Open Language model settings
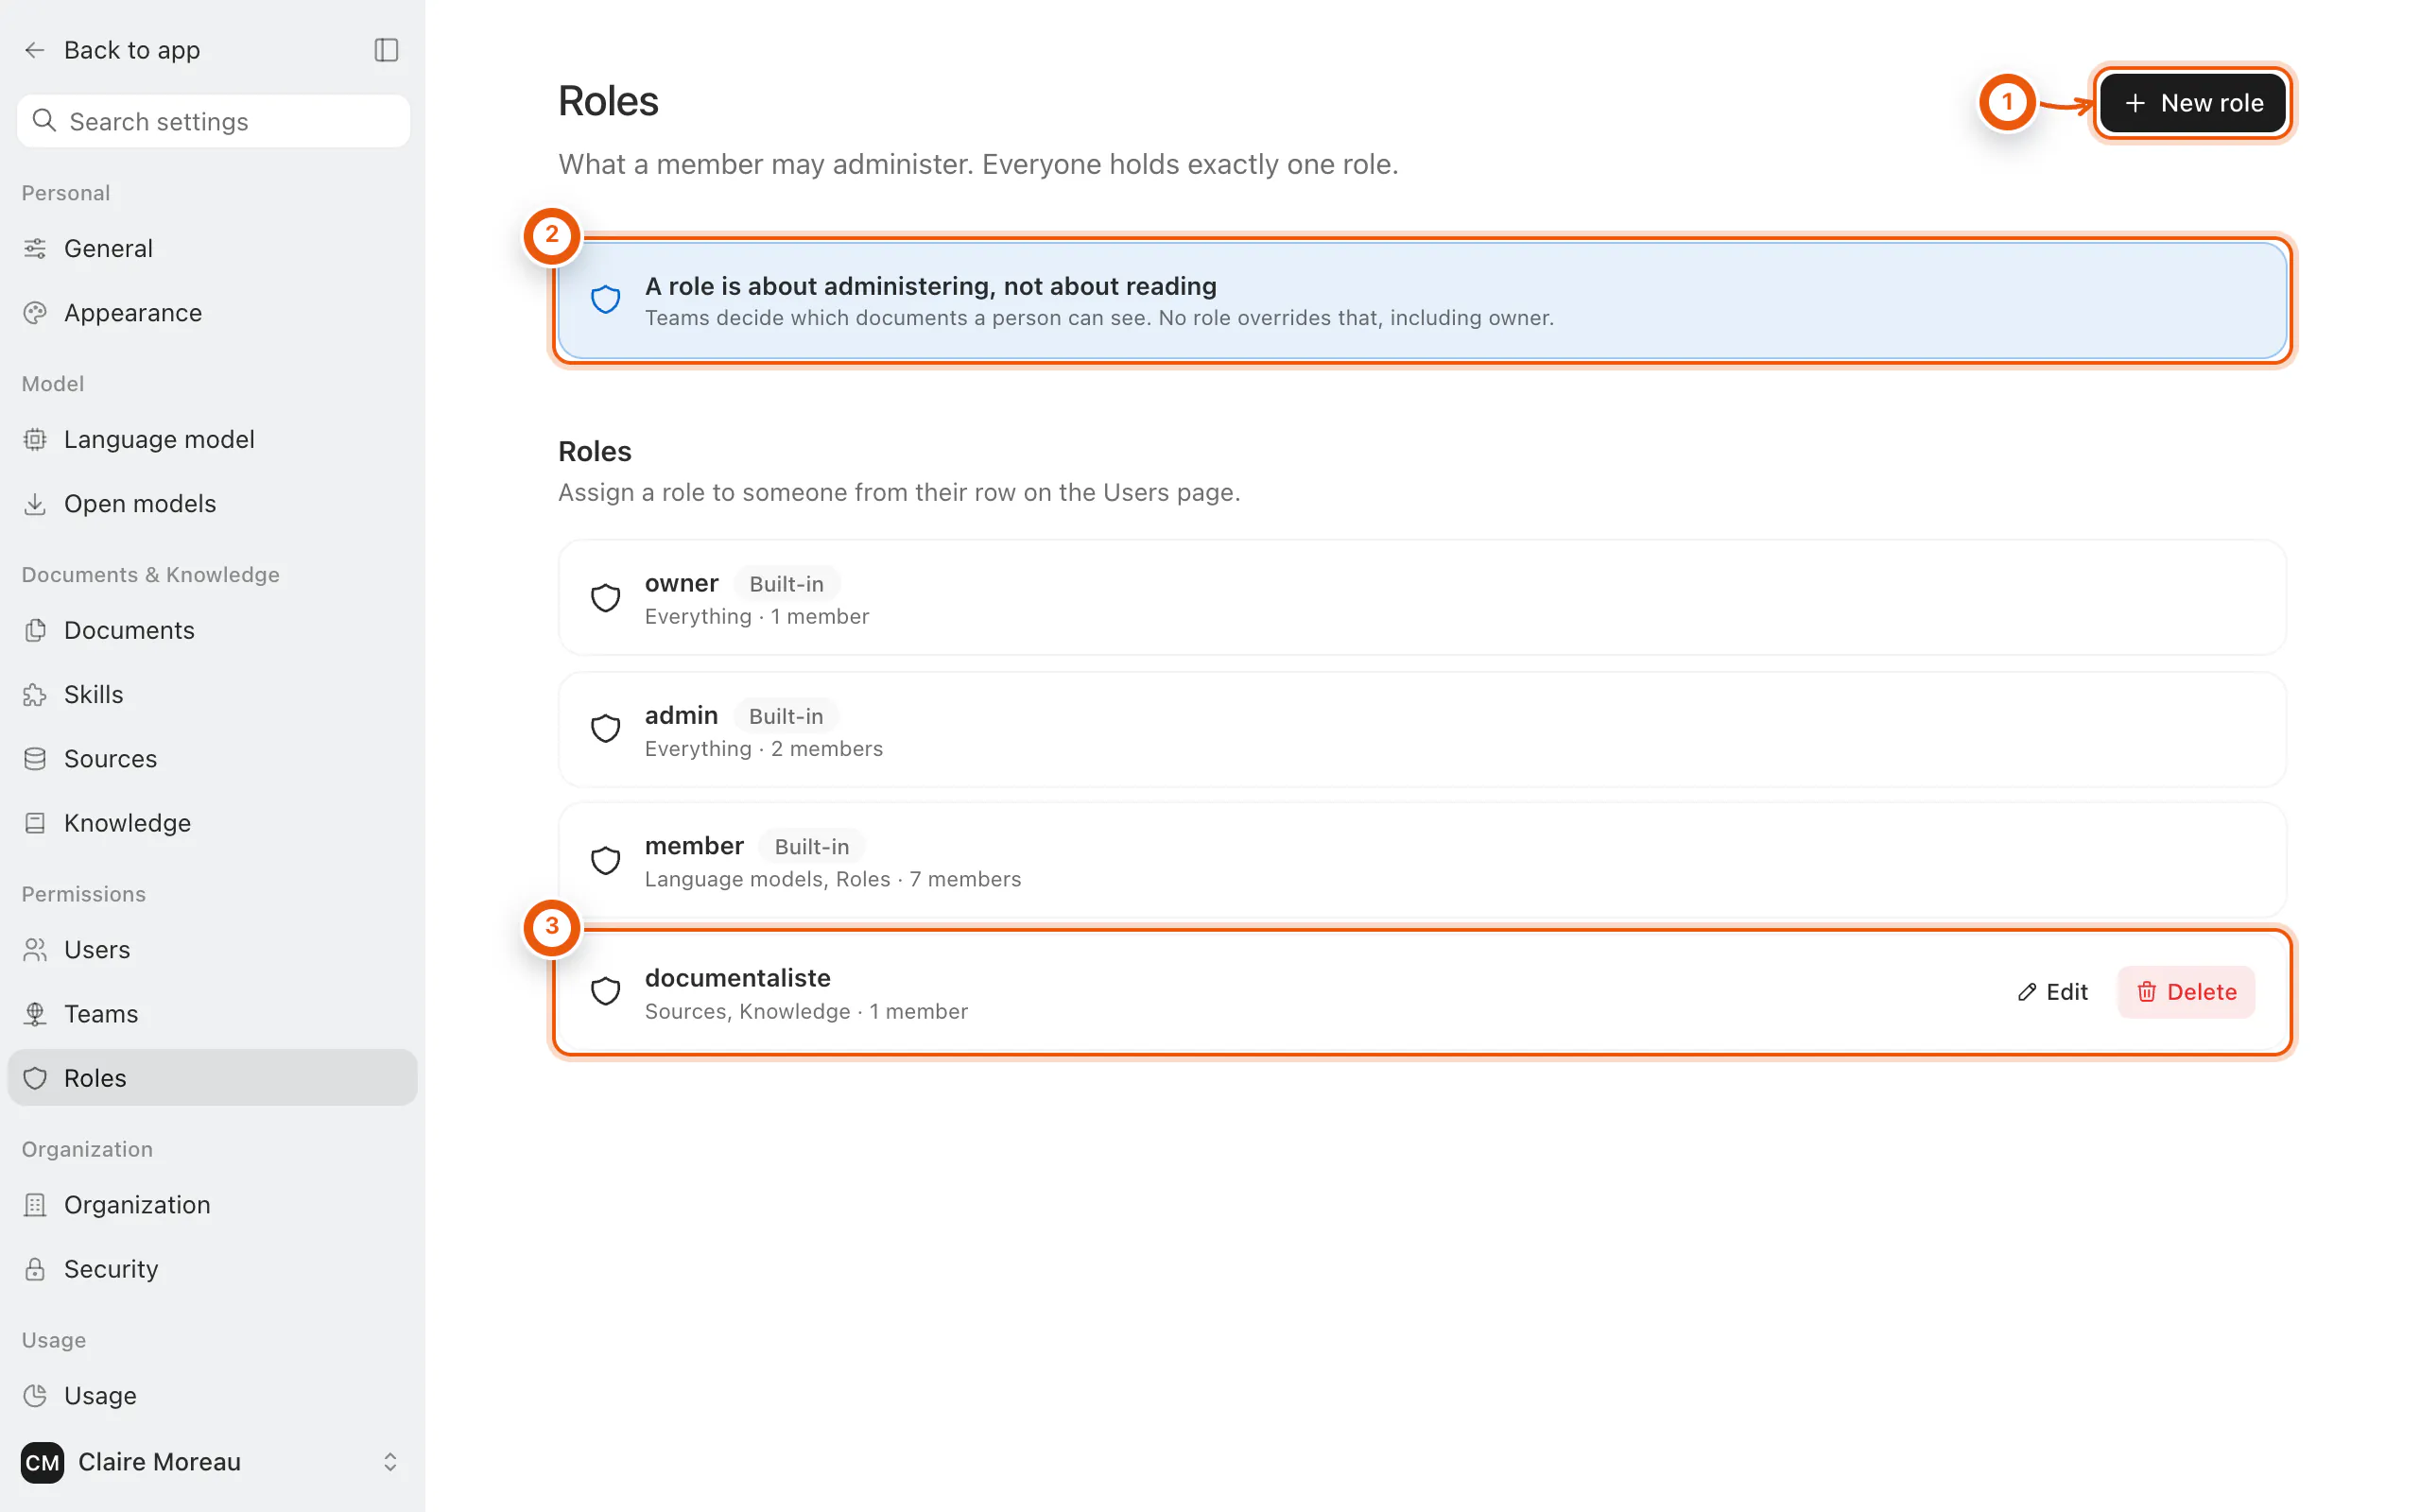This screenshot has width=2420, height=1512. (212, 439)
